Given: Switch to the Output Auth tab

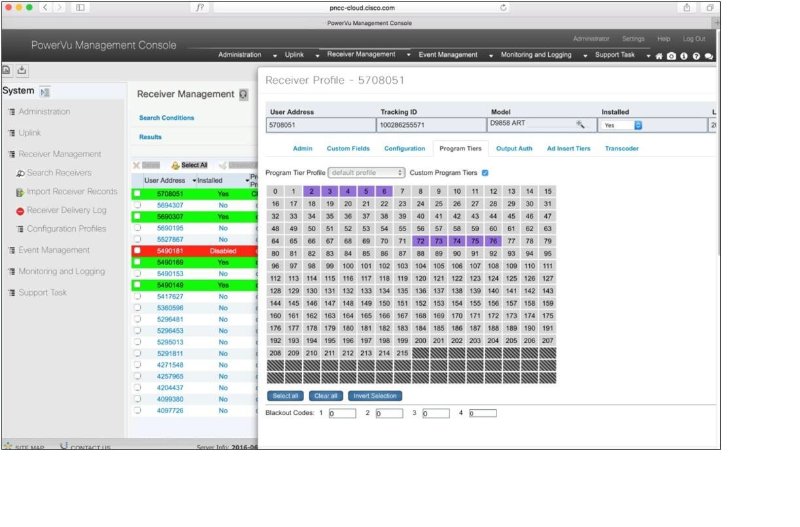Looking at the screenshot, I should 514,148.
